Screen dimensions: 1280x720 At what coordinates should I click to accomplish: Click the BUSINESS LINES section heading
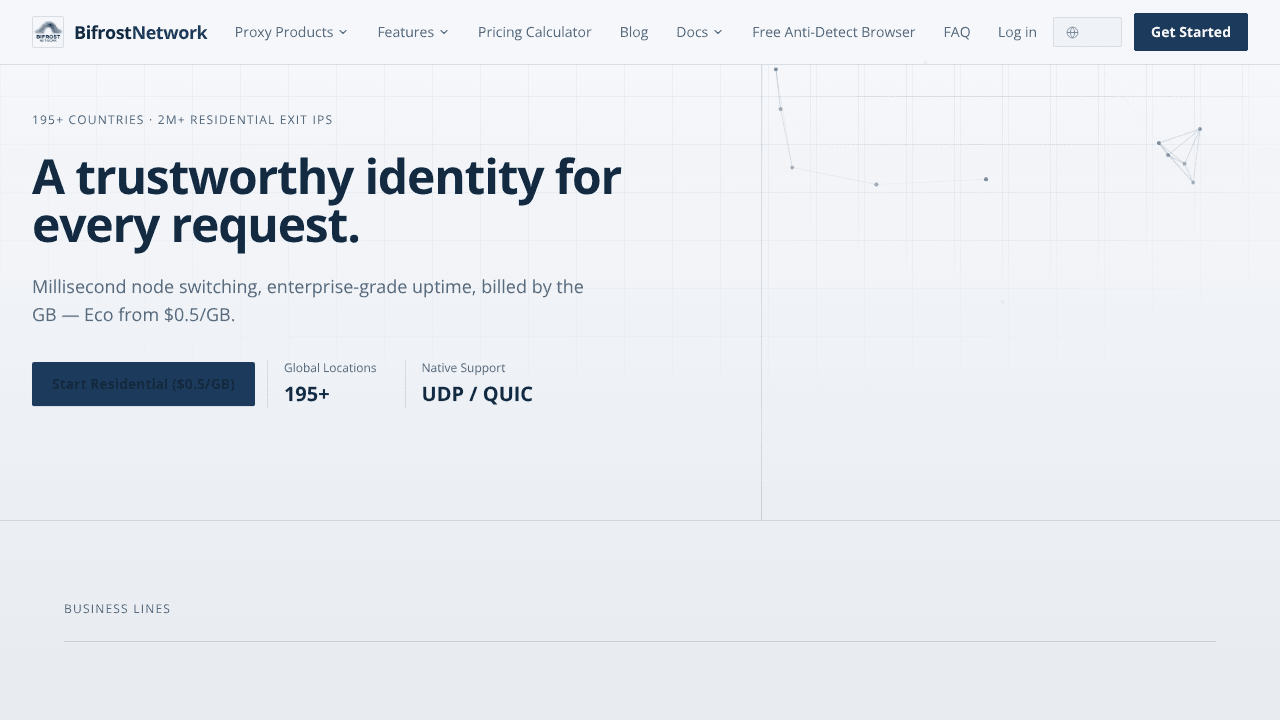click(x=117, y=609)
